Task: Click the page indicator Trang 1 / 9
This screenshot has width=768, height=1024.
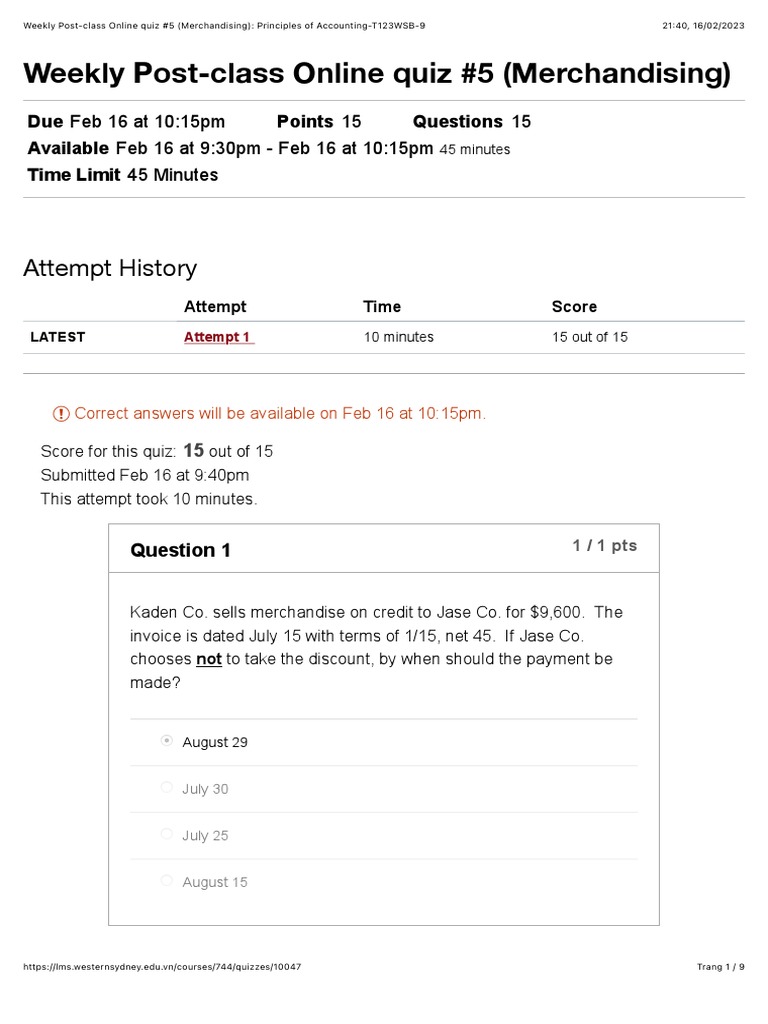Action: pyautogui.click(x=720, y=967)
